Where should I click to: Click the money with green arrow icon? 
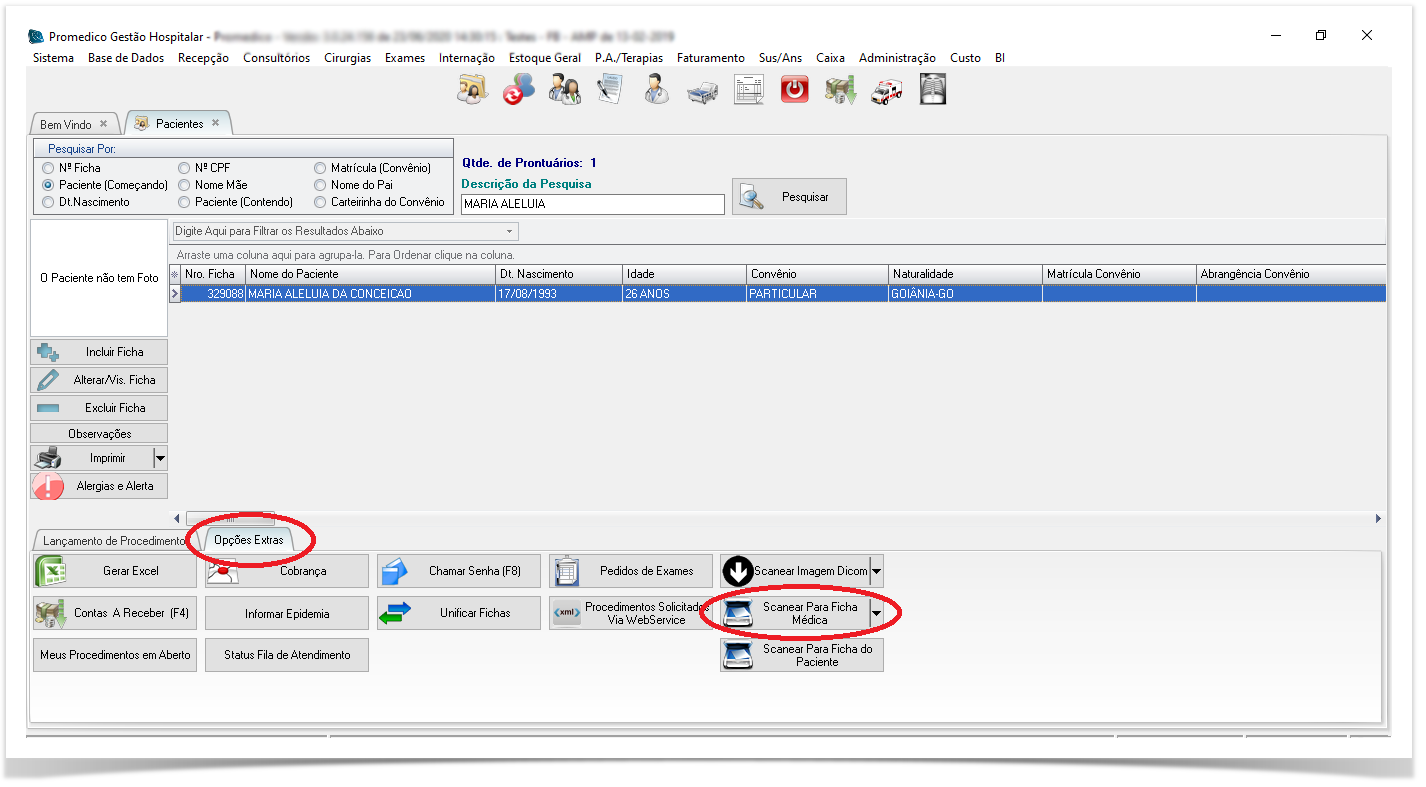(x=840, y=90)
